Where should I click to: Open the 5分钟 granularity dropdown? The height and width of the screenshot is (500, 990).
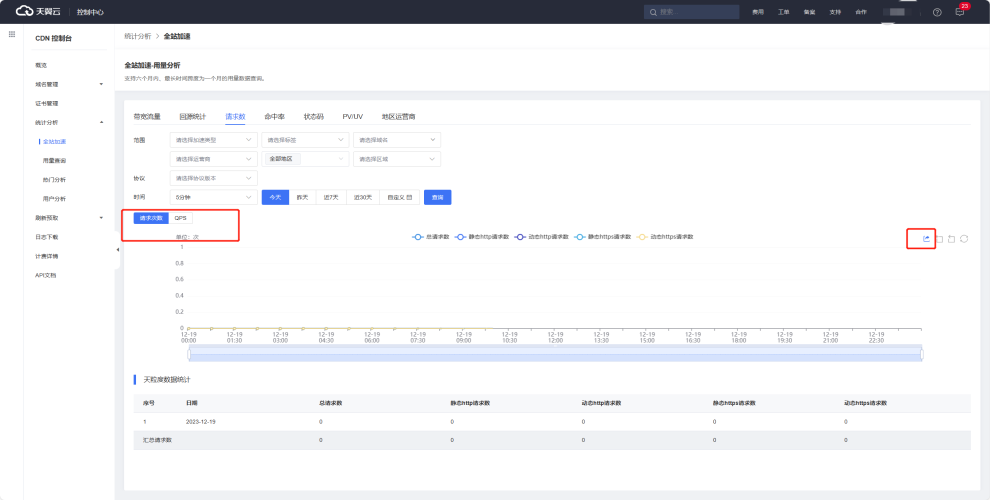pyautogui.click(x=213, y=198)
